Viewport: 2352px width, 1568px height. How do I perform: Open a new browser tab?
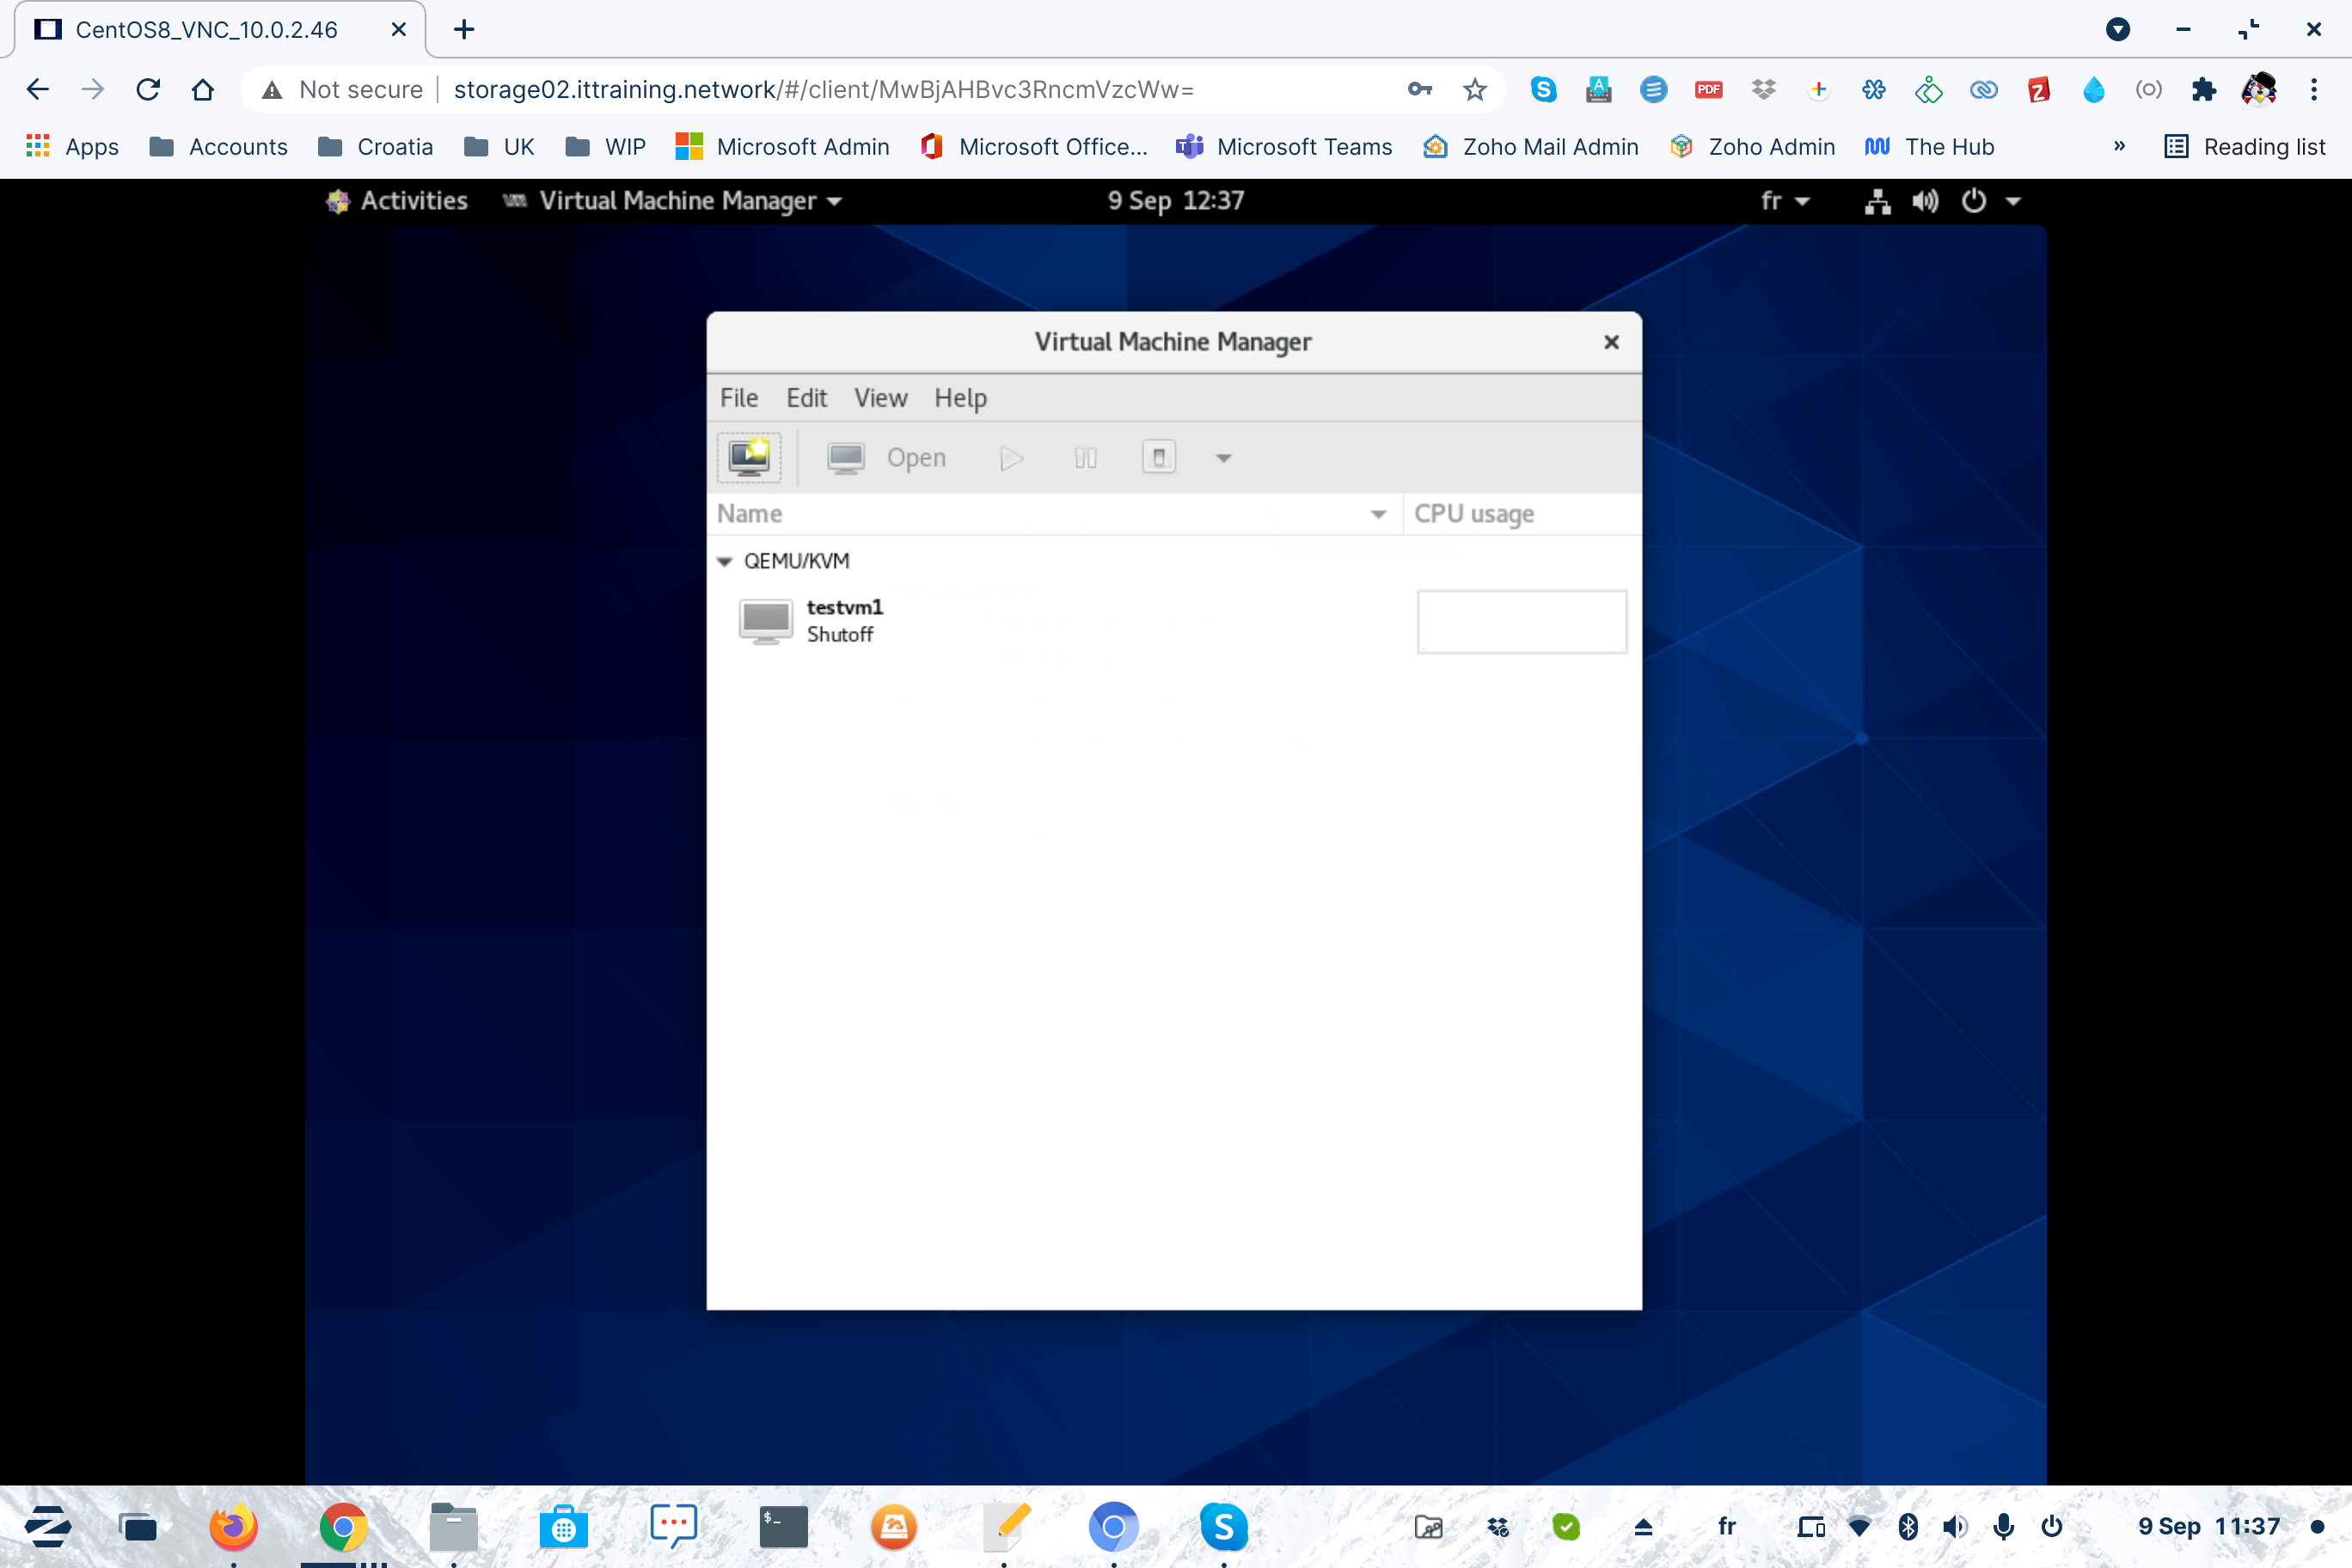click(464, 29)
